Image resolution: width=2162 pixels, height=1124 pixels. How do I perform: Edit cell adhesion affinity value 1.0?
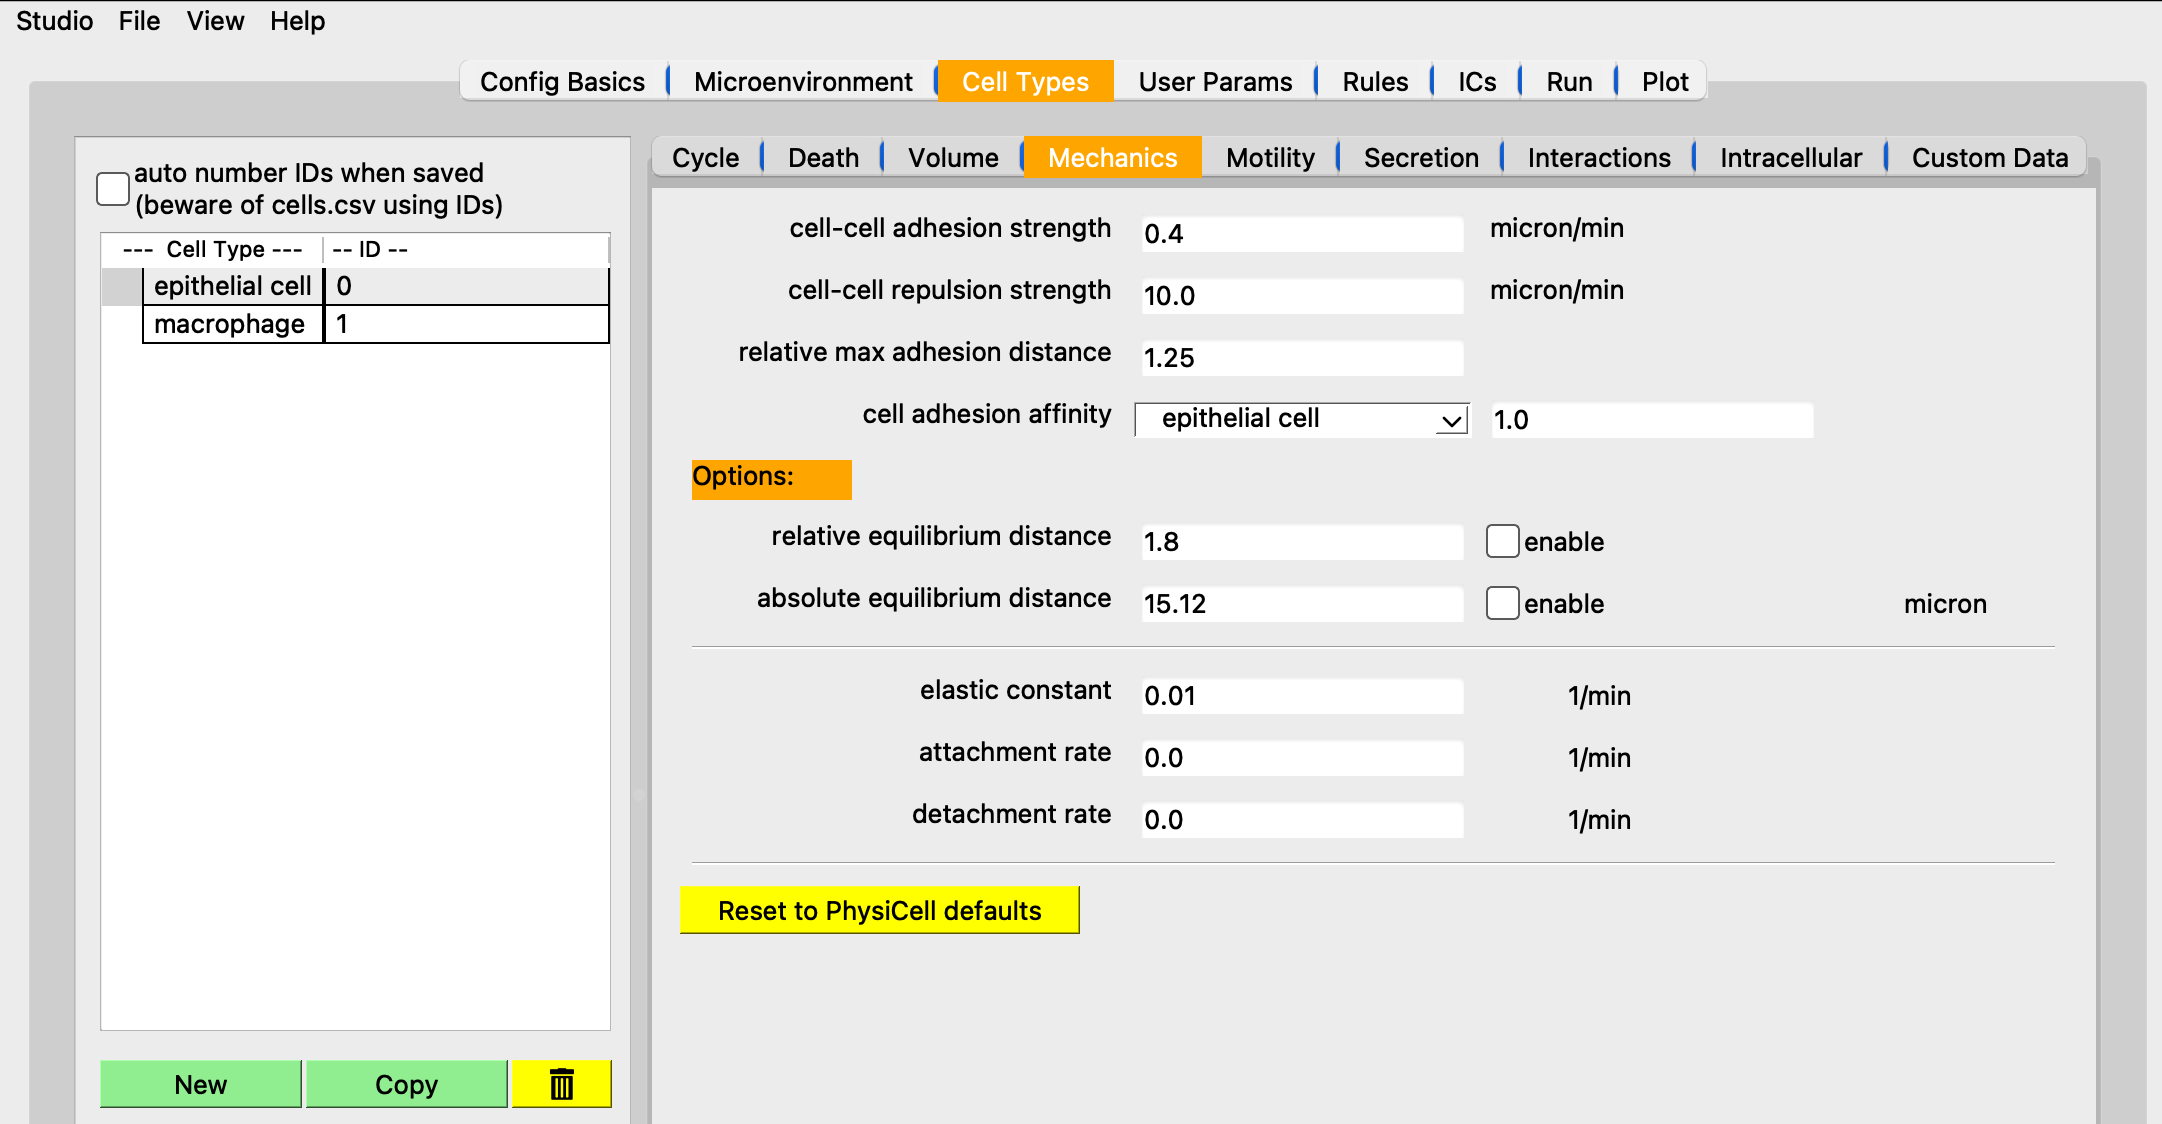[x=1652, y=419]
